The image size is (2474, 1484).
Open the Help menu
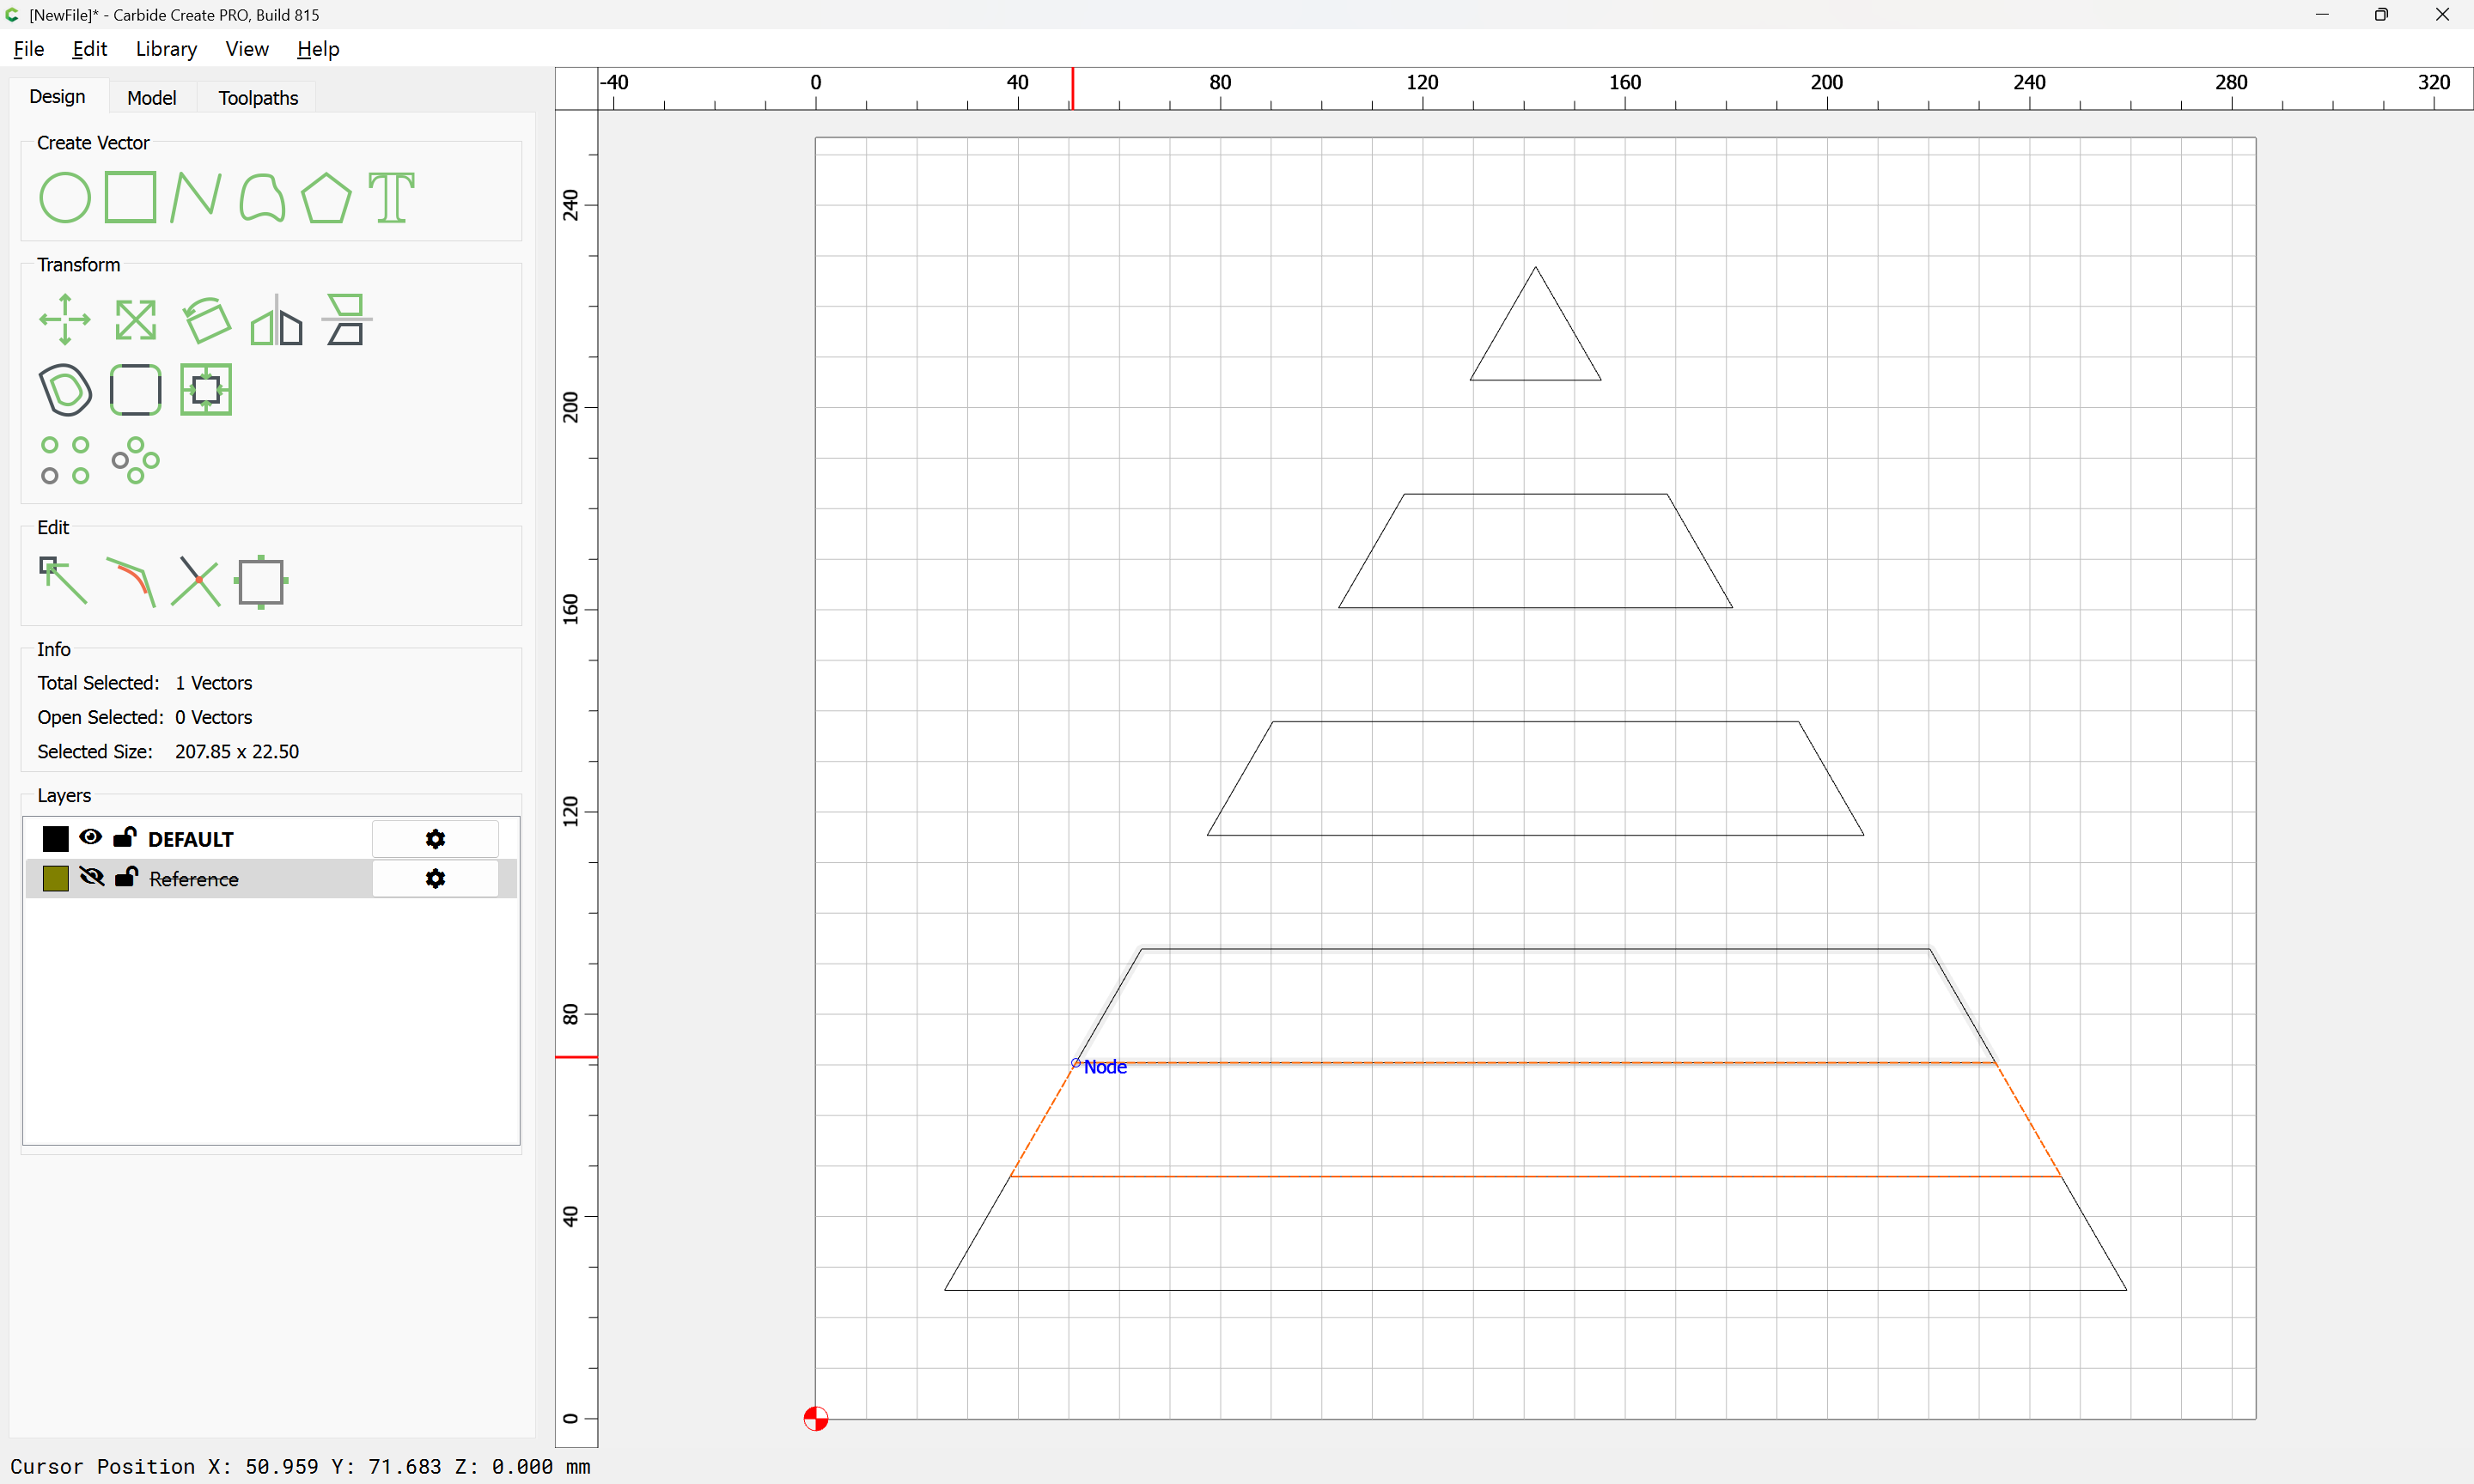click(318, 49)
